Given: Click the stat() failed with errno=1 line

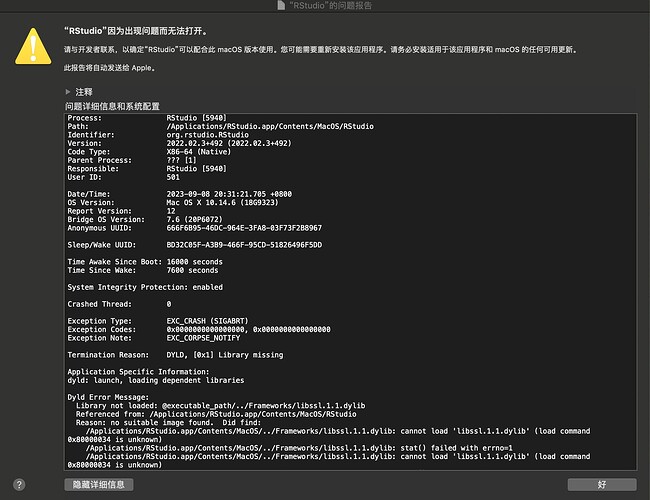Looking at the screenshot, I should click(299, 448).
